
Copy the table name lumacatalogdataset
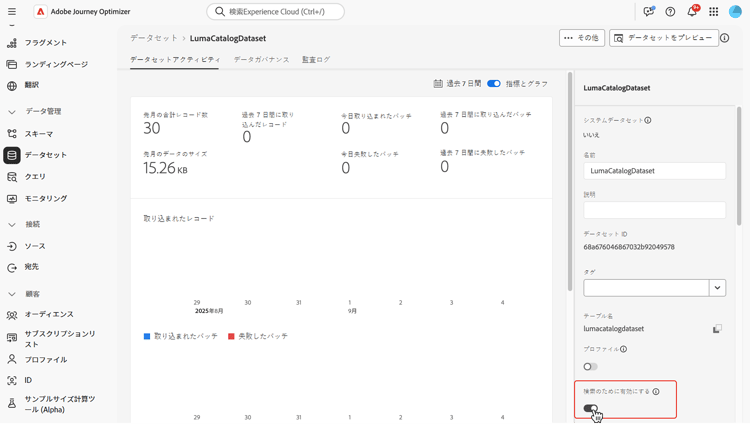717,329
